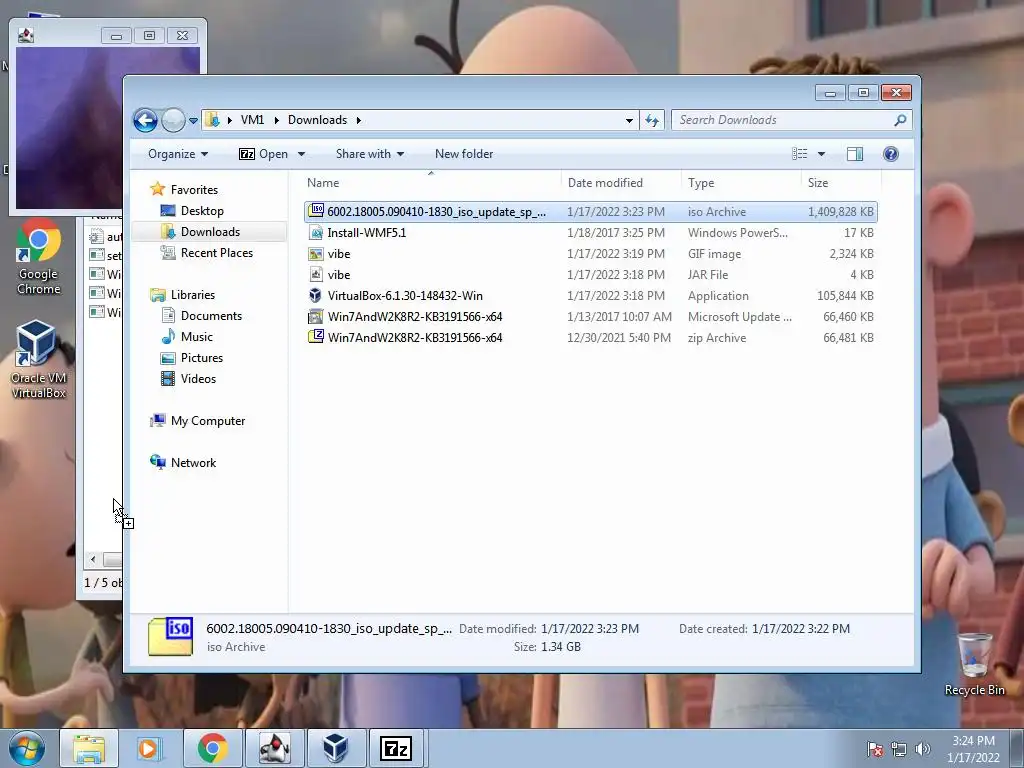Switch to 7-Zip from the taskbar
The image size is (1024, 768).
[397, 748]
